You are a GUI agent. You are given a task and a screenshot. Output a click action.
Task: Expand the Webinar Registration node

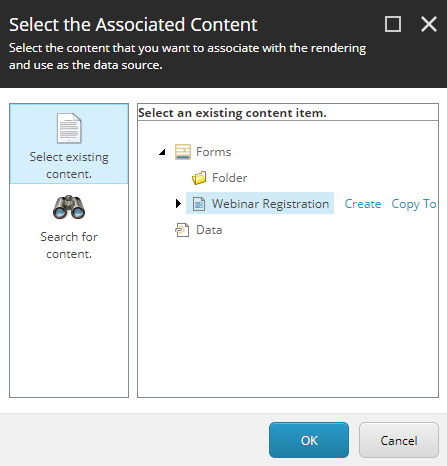point(178,203)
